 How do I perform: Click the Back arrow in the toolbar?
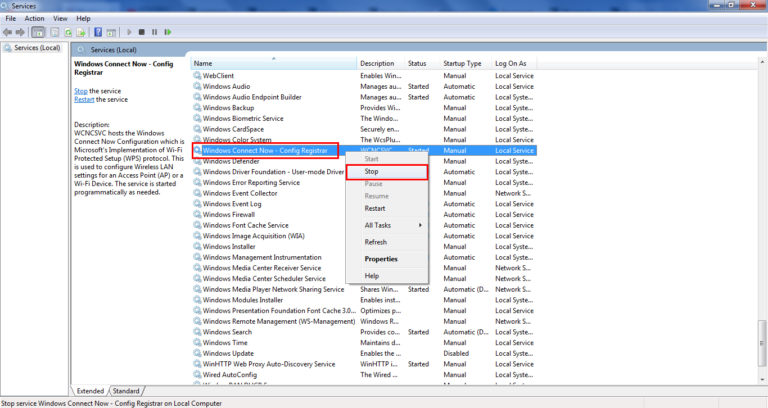pyautogui.click(x=8, y=32)
